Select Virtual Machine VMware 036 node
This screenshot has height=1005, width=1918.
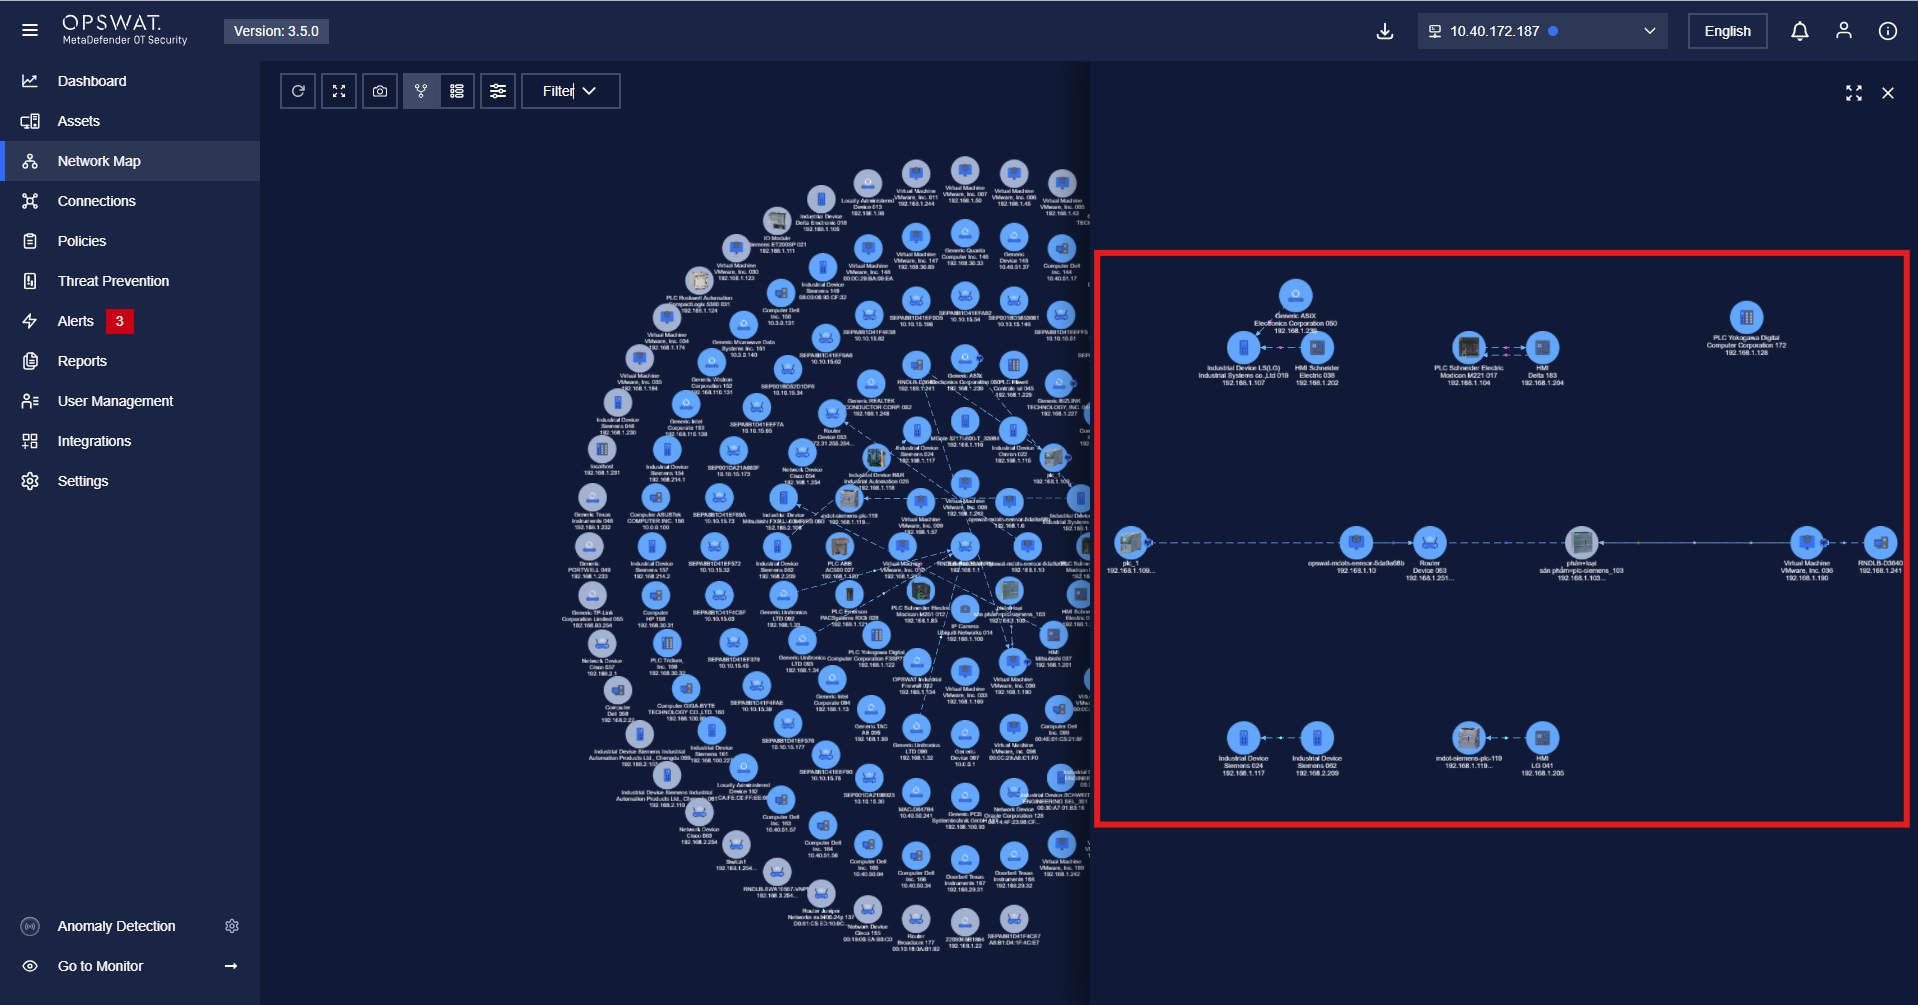pos(1807,543)
